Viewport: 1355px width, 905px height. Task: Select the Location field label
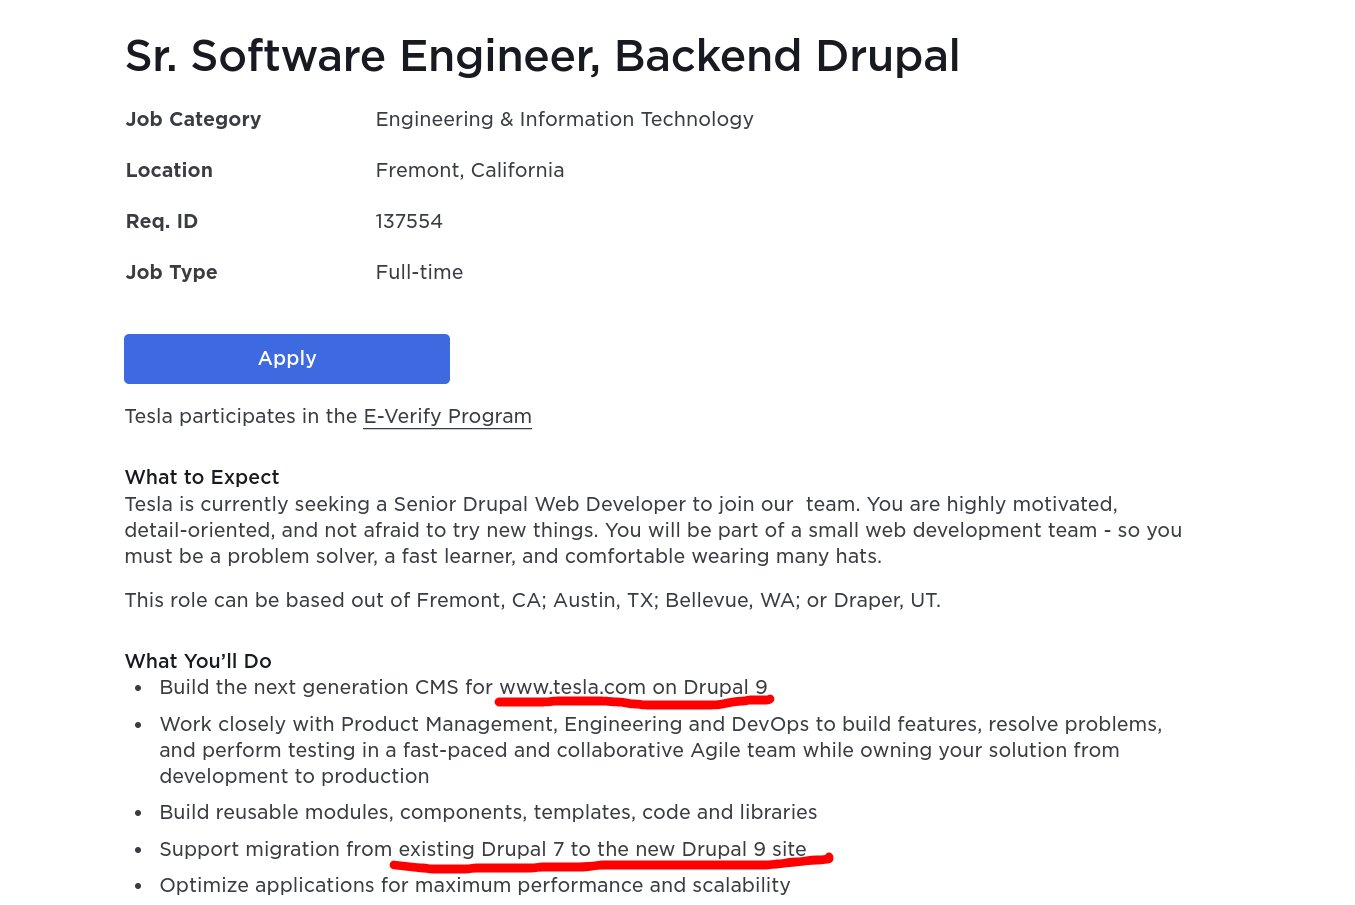coord(169,170)
